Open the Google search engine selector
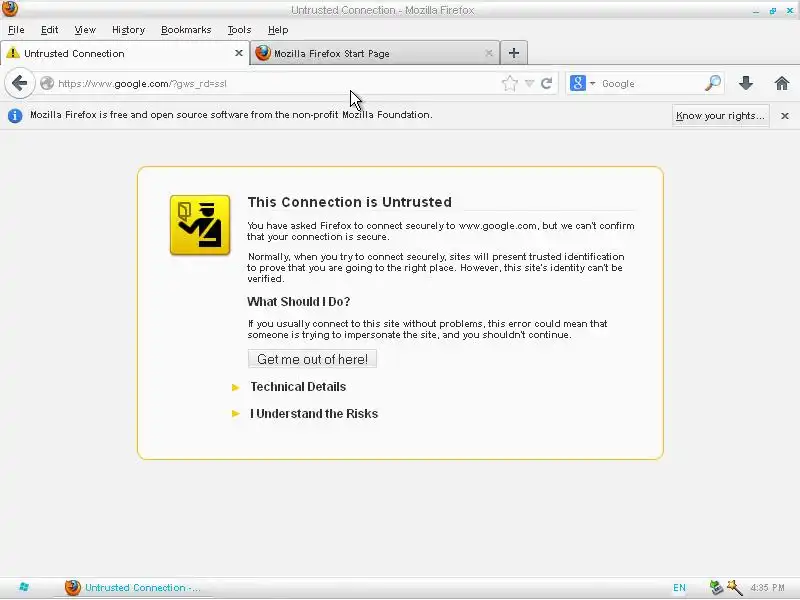 pyautogui.click(x=583, y=83)
